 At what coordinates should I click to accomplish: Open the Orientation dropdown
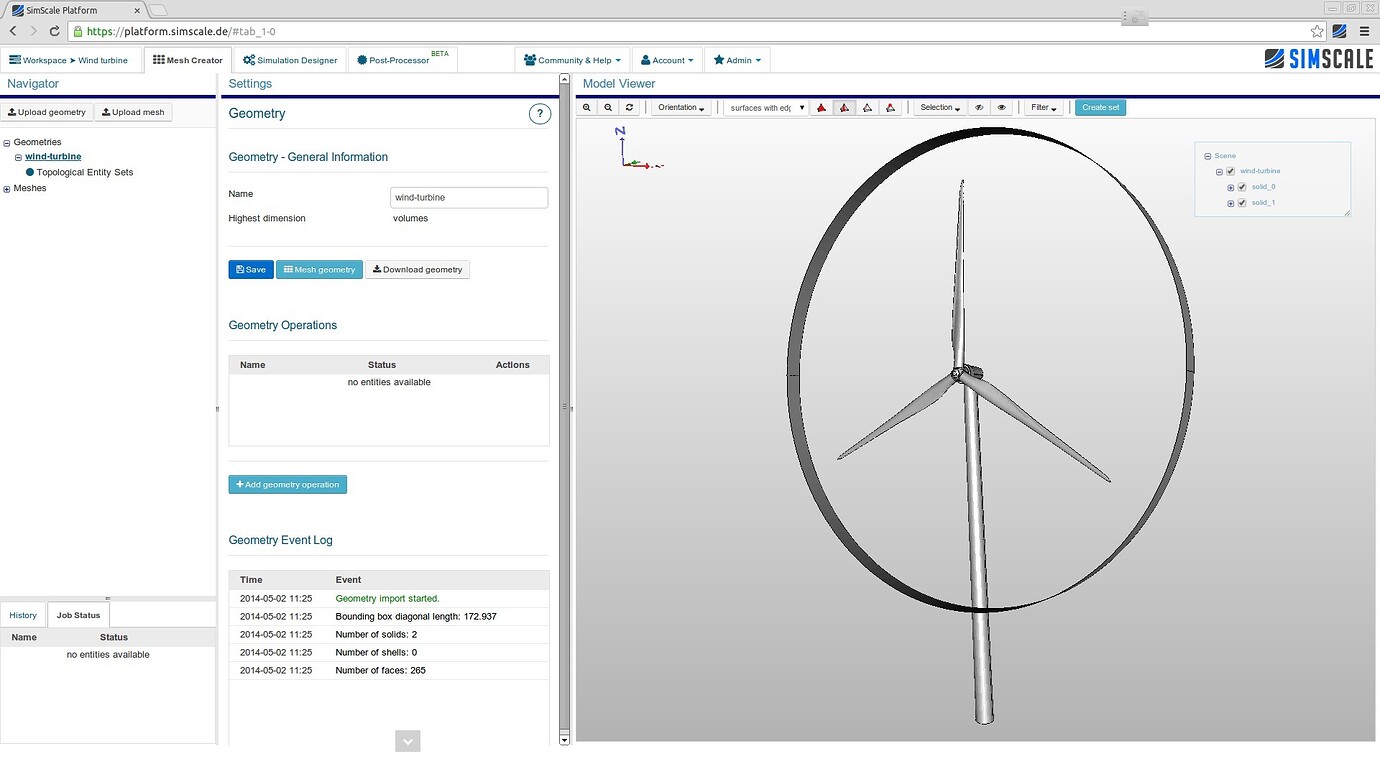tap(681, 107)
